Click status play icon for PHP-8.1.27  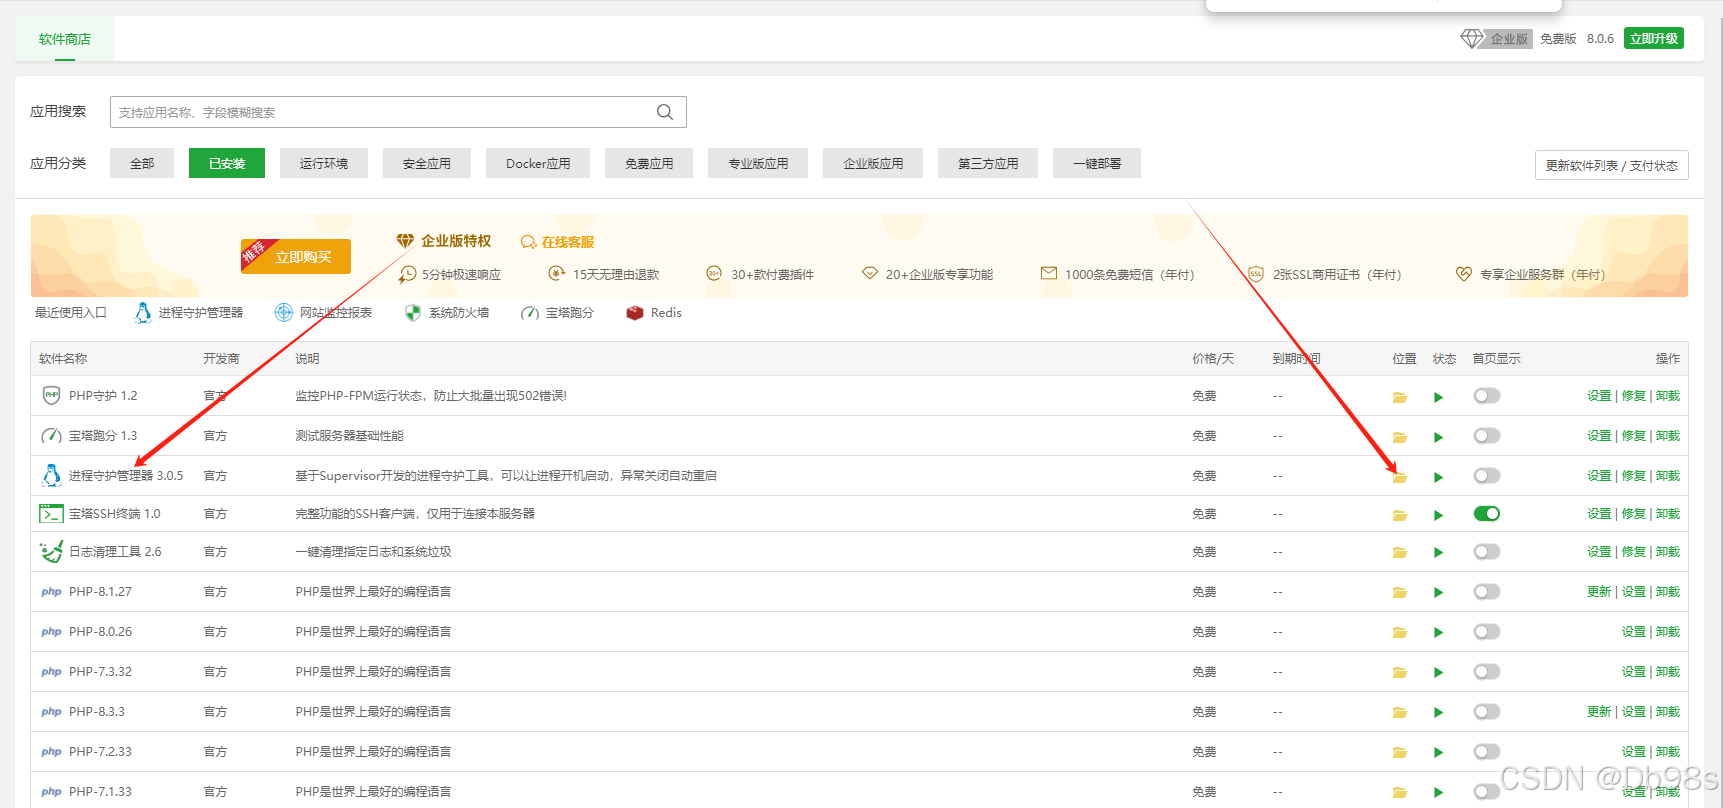(x=1438, y=592)
